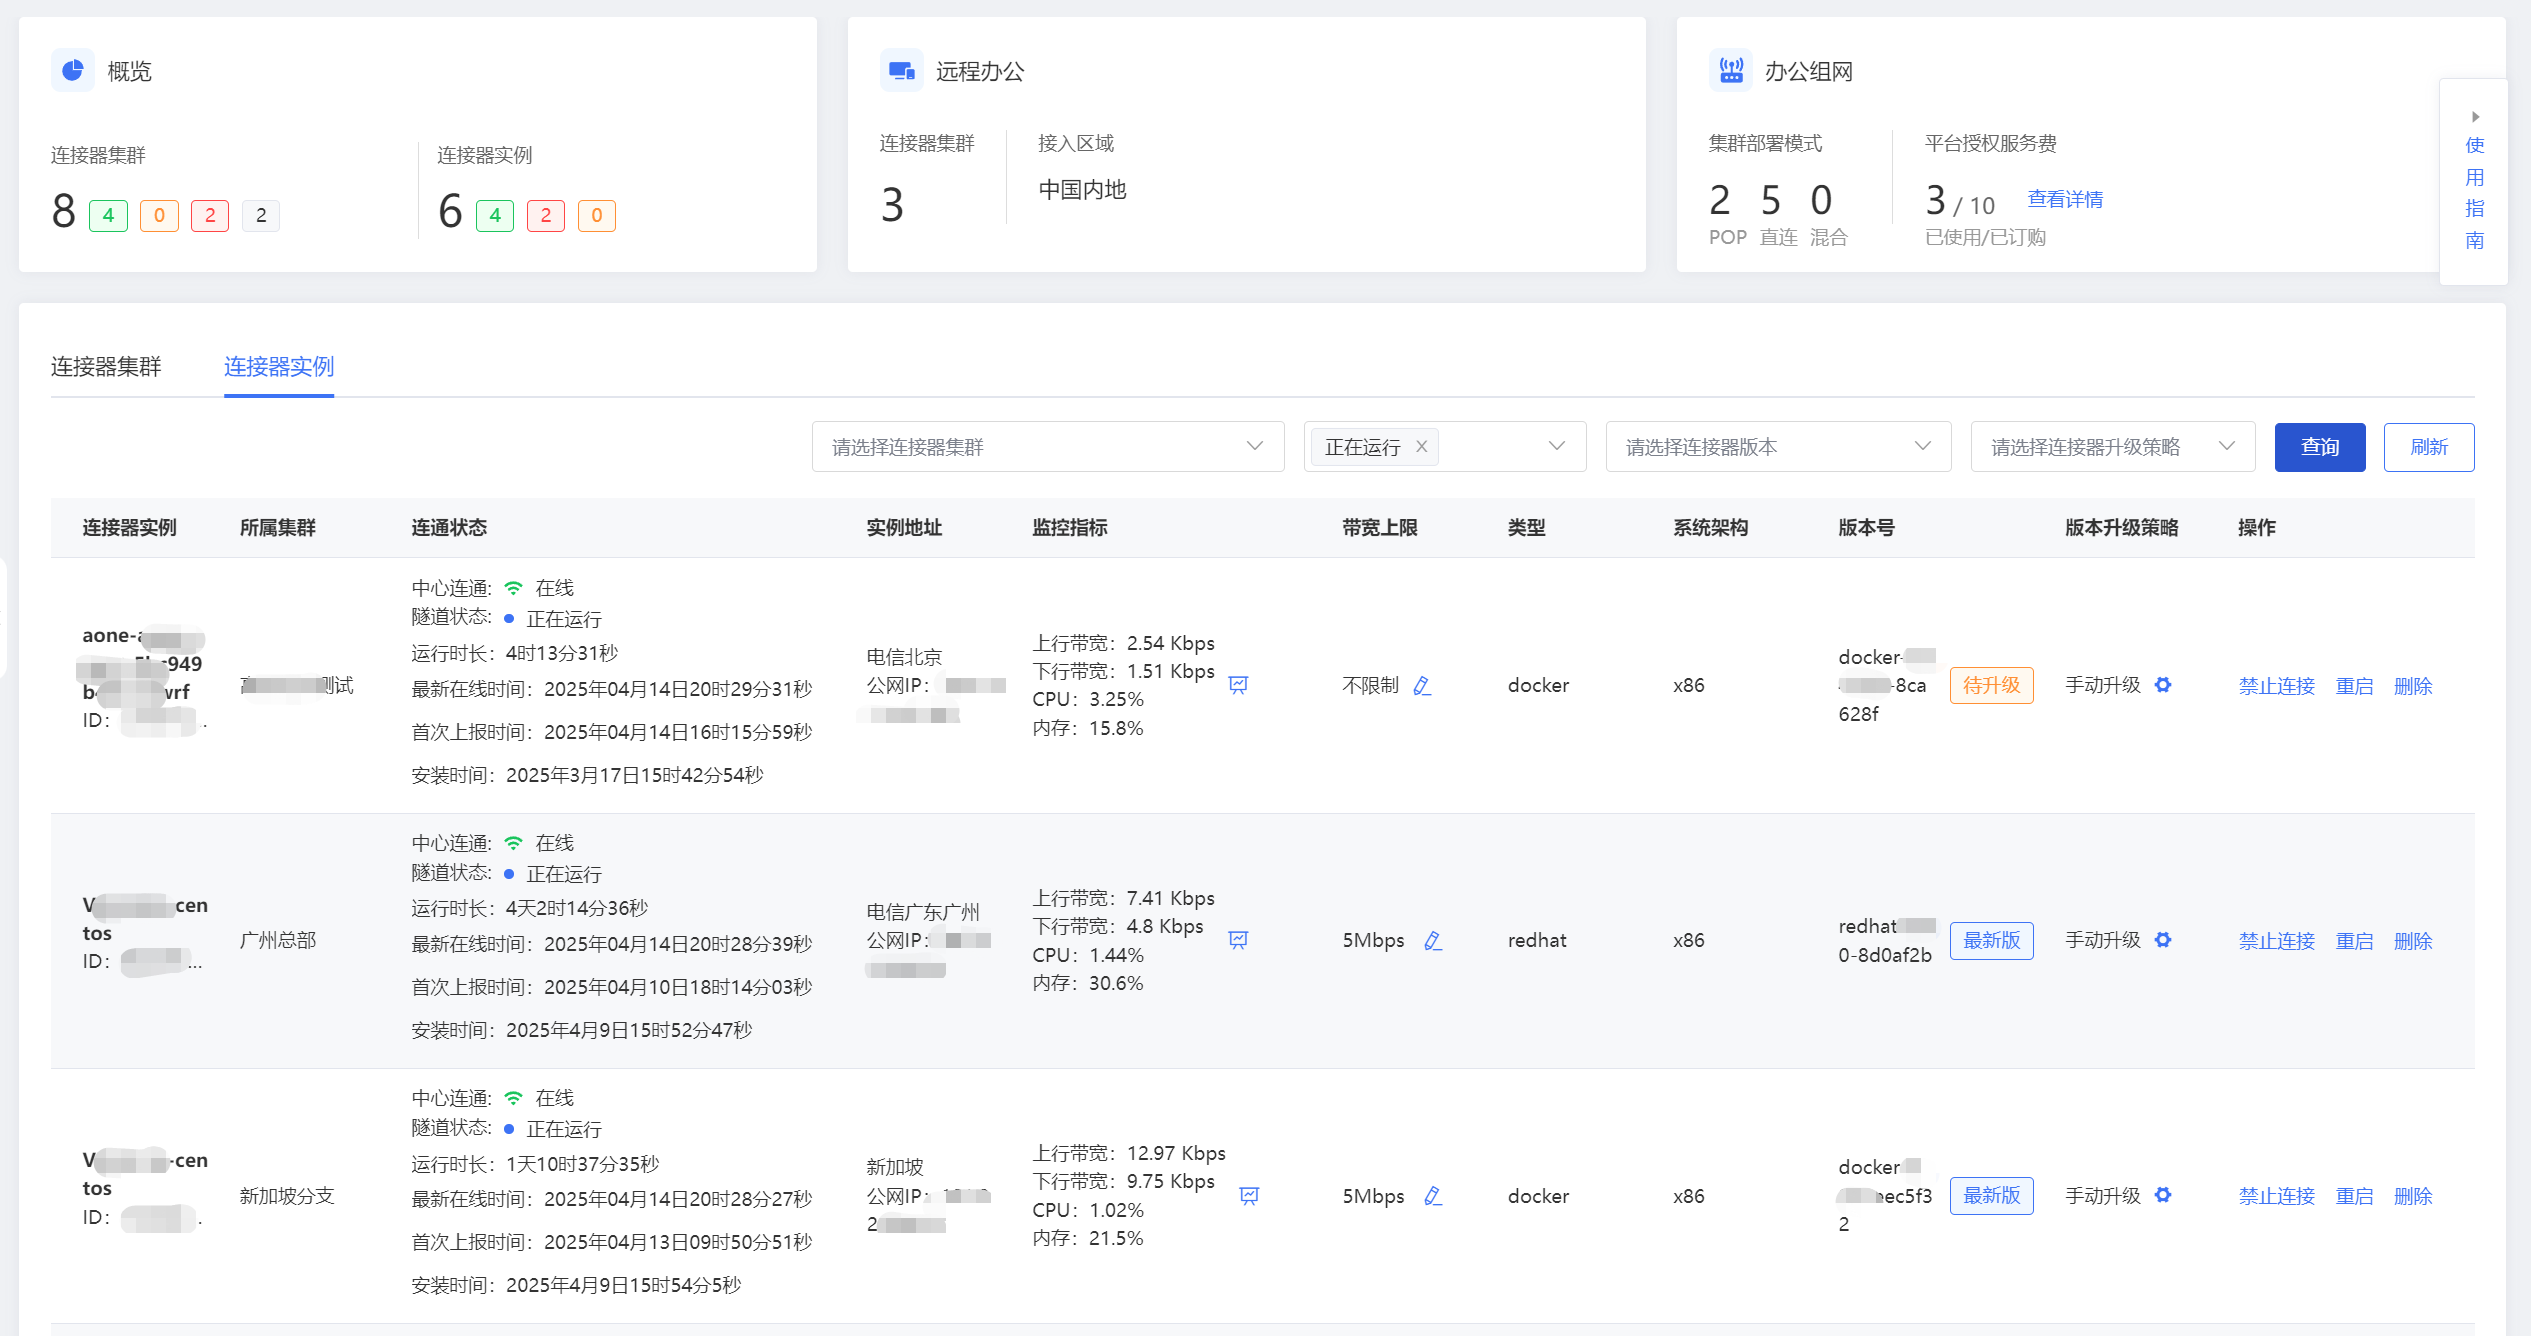Screen dimensions: 2531x1336
Task: Click orange instance count badge 0
Action: (597, 215)
